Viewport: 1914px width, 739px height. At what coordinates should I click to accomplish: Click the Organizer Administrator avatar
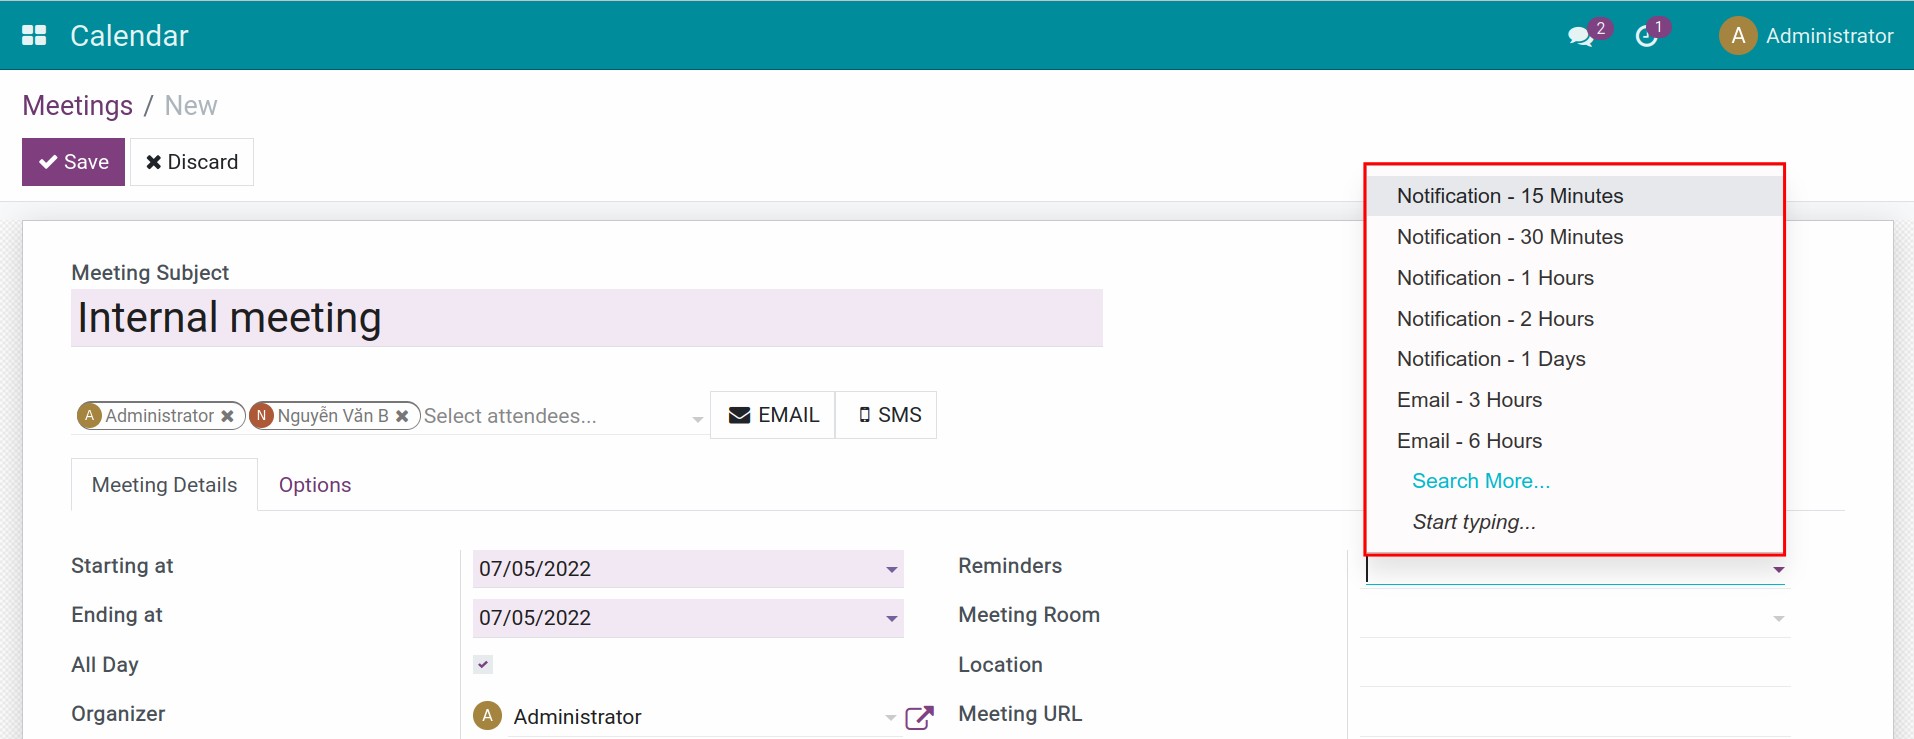click(487, 716)
